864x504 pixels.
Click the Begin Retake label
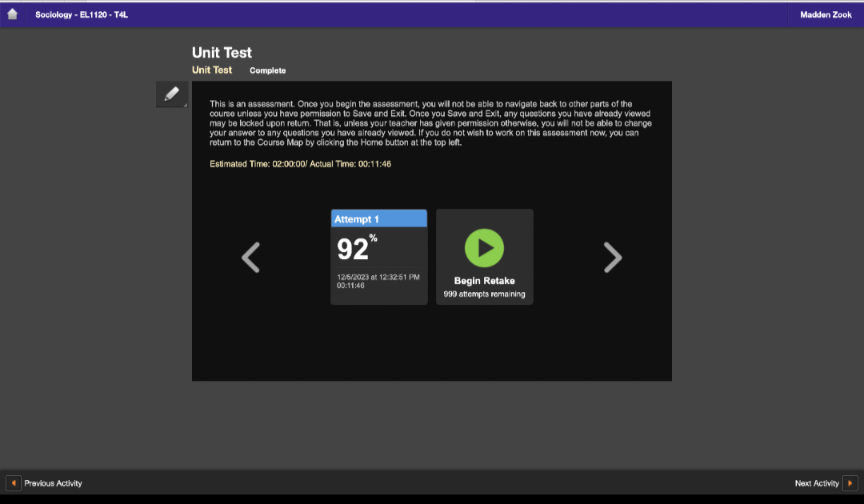484,281
